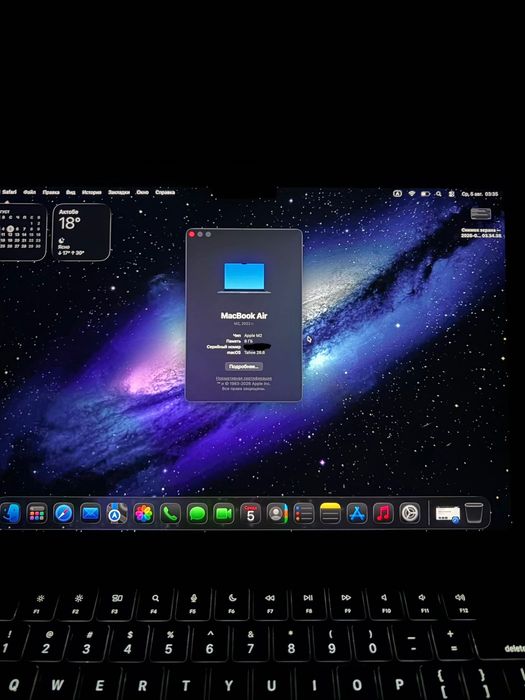Open Notes app in the Dock
The width and height of the screenshot is (525, 700).
tap(330, 514)
